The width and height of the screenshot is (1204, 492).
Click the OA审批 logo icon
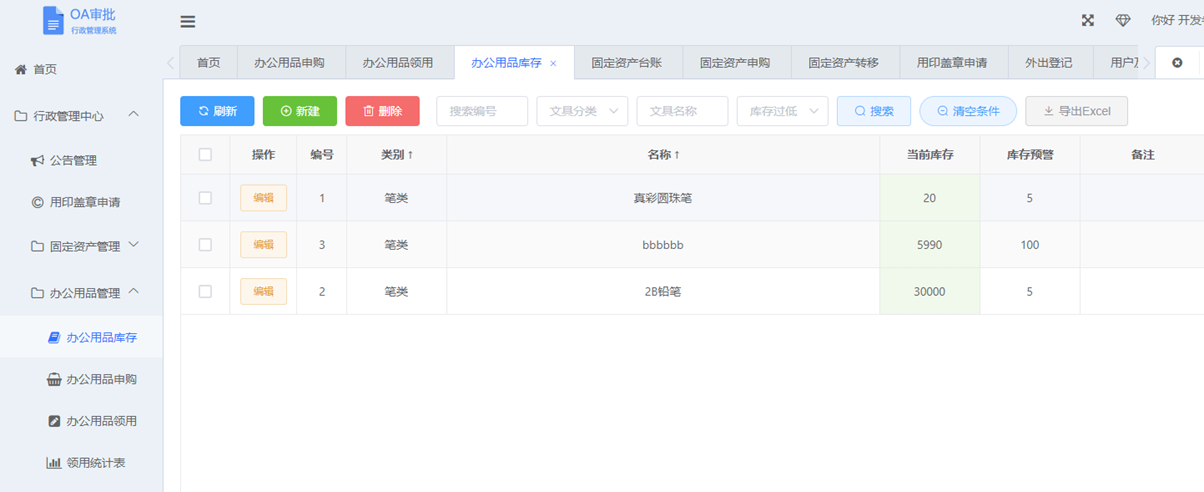pos(52,21)
